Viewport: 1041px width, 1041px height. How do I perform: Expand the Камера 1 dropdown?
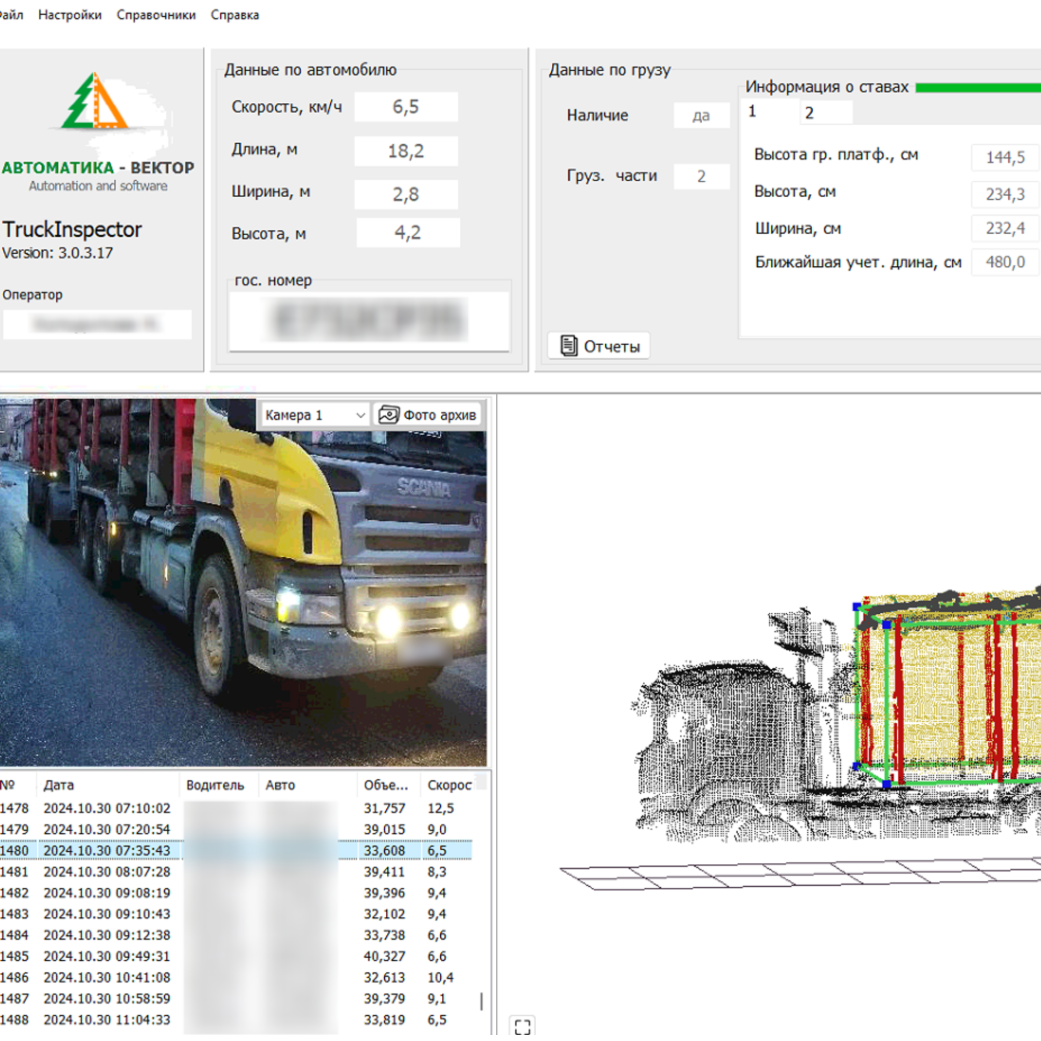(x=360, y=415)
